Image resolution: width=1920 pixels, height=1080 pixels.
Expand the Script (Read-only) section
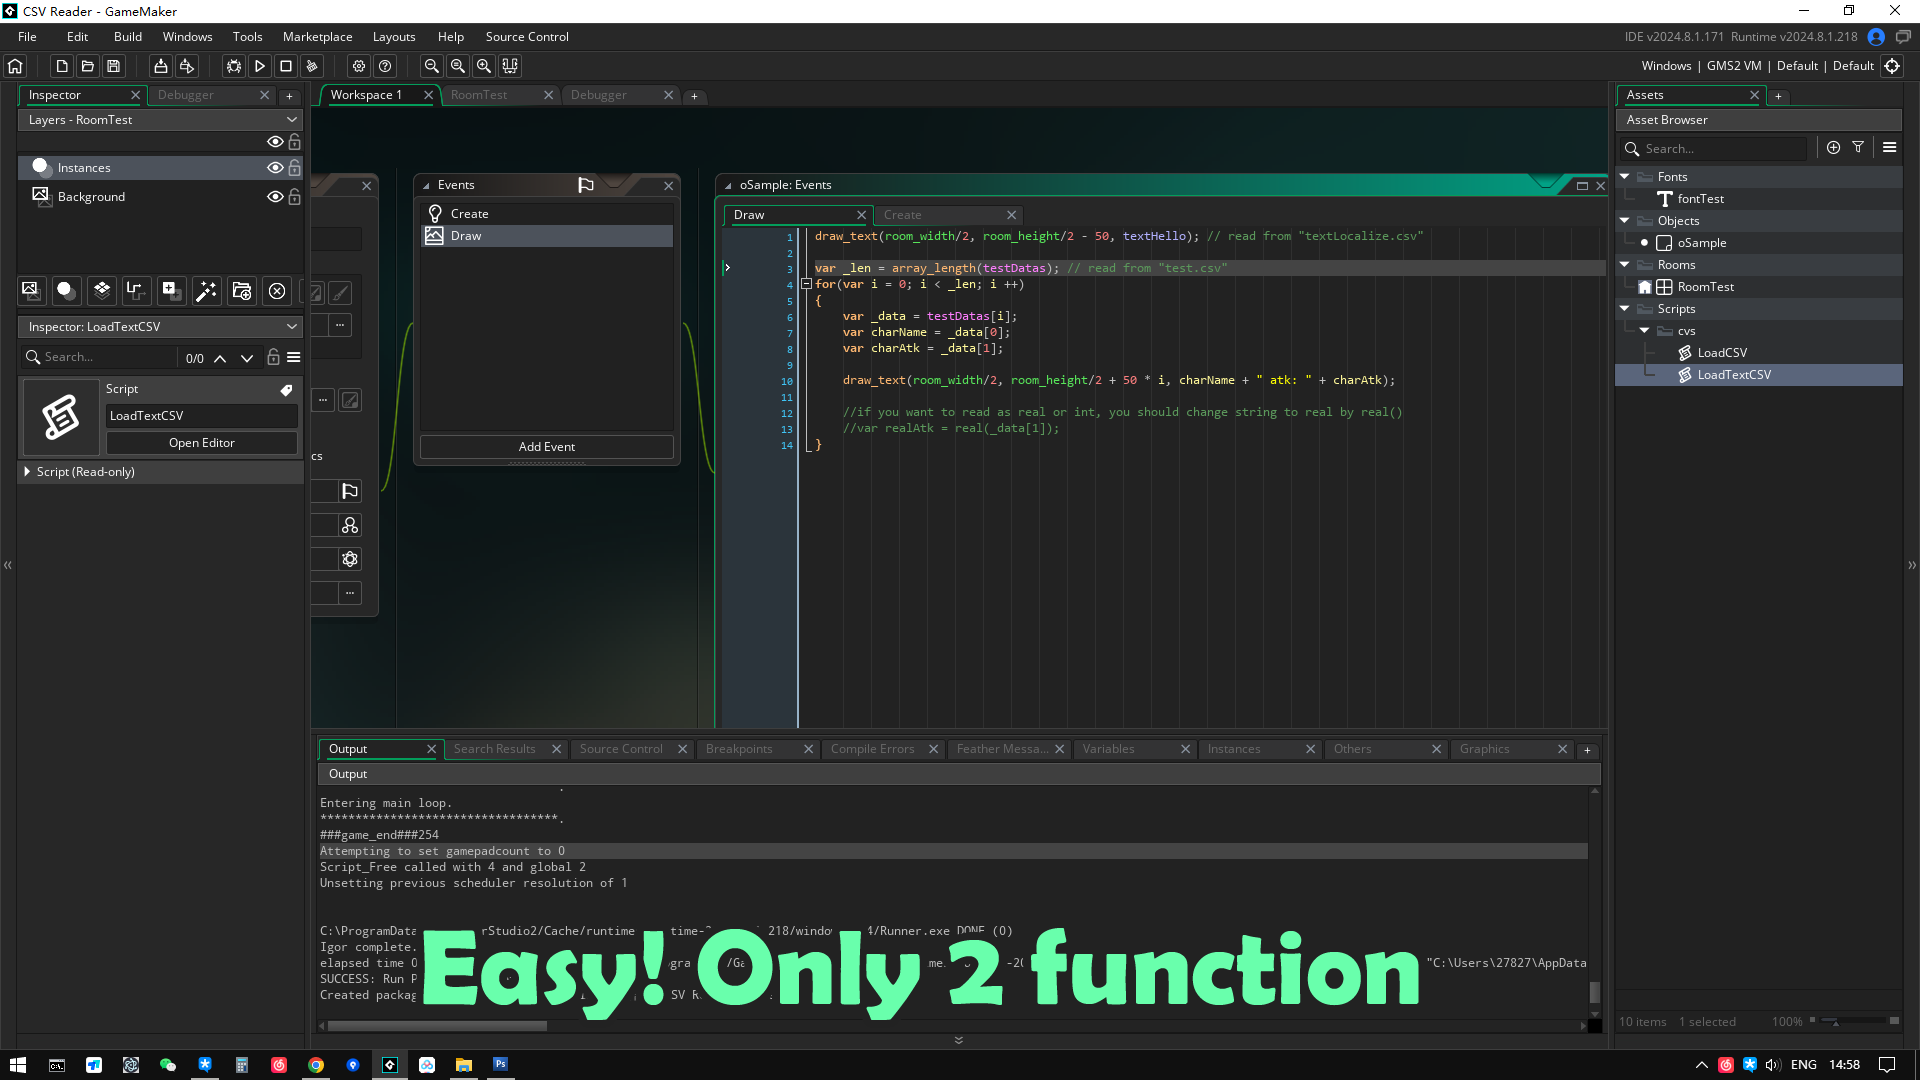click(27, 471)
